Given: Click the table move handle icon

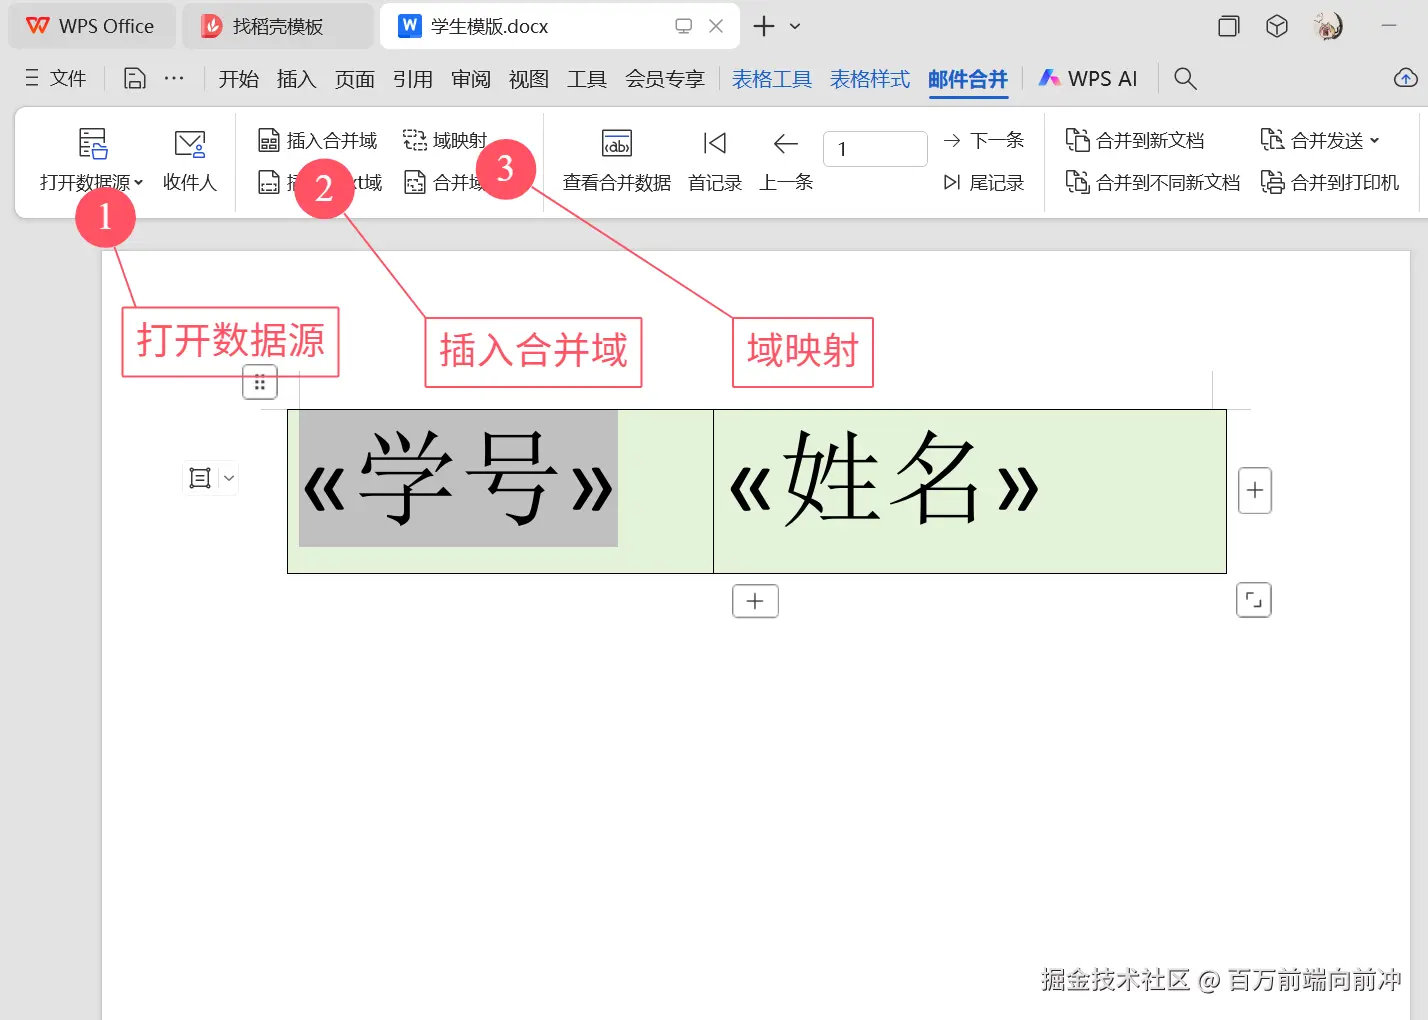Looking at the screenshot, I should coord(260,383).
